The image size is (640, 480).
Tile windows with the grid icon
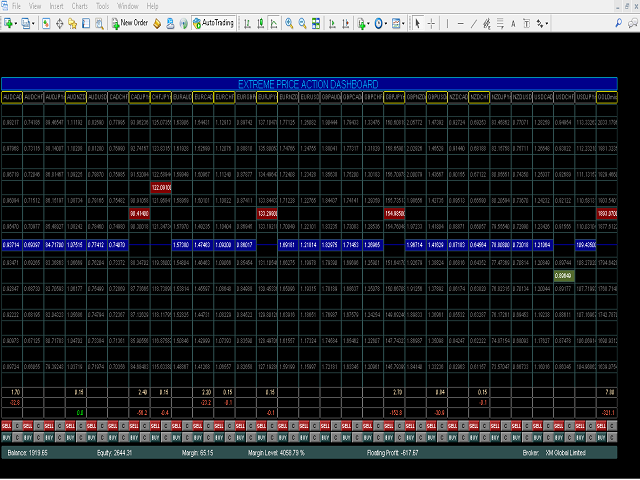coord(316,23)
